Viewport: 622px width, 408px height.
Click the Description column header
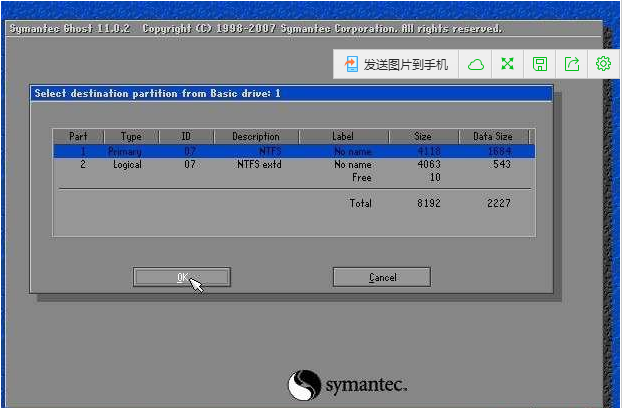point(256,136)
